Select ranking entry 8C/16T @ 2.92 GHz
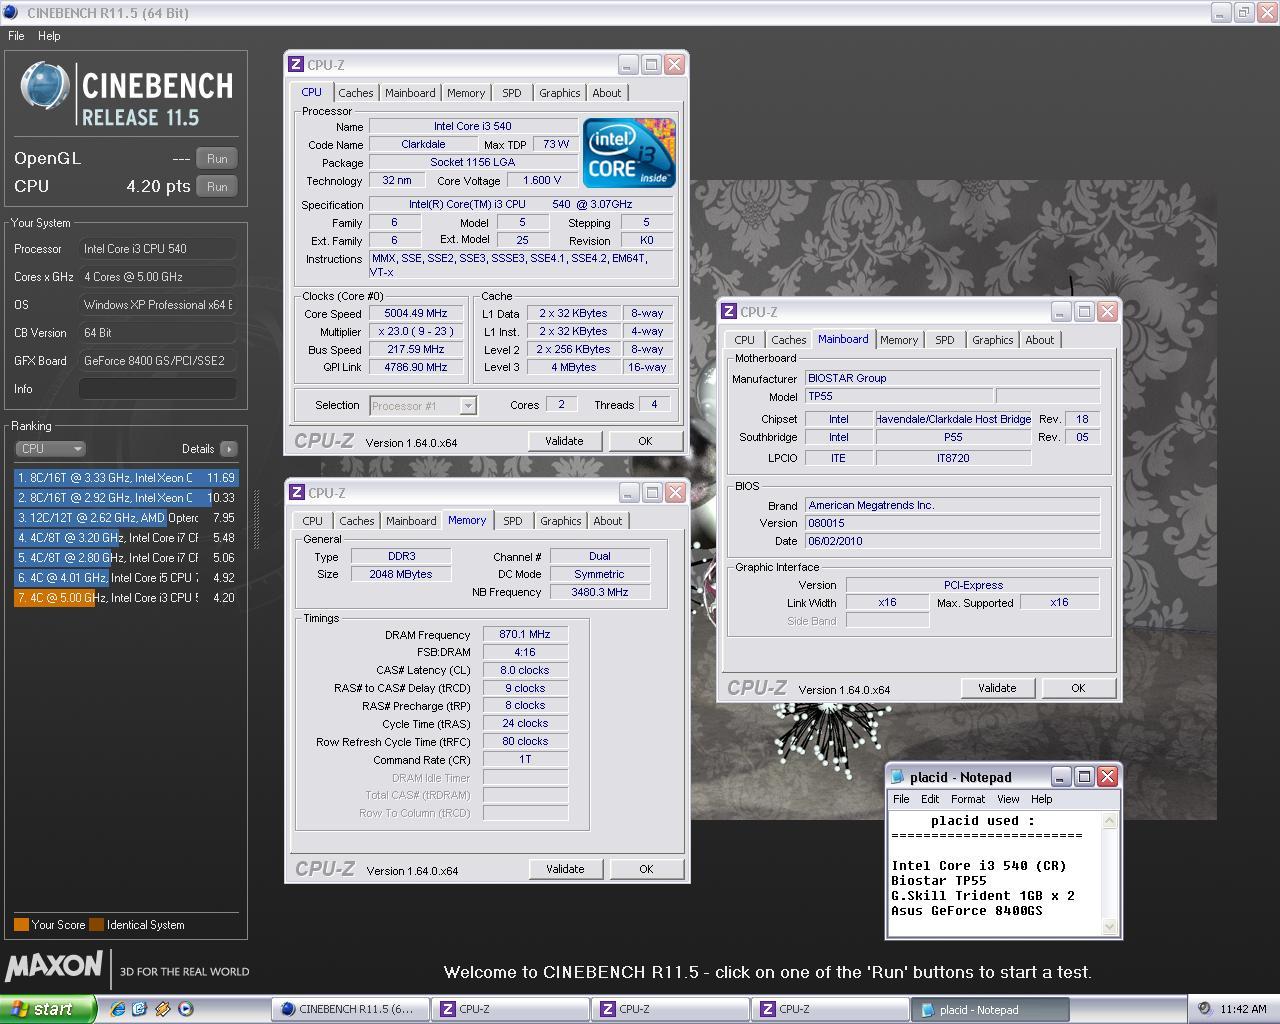 [x=126, y=498]
